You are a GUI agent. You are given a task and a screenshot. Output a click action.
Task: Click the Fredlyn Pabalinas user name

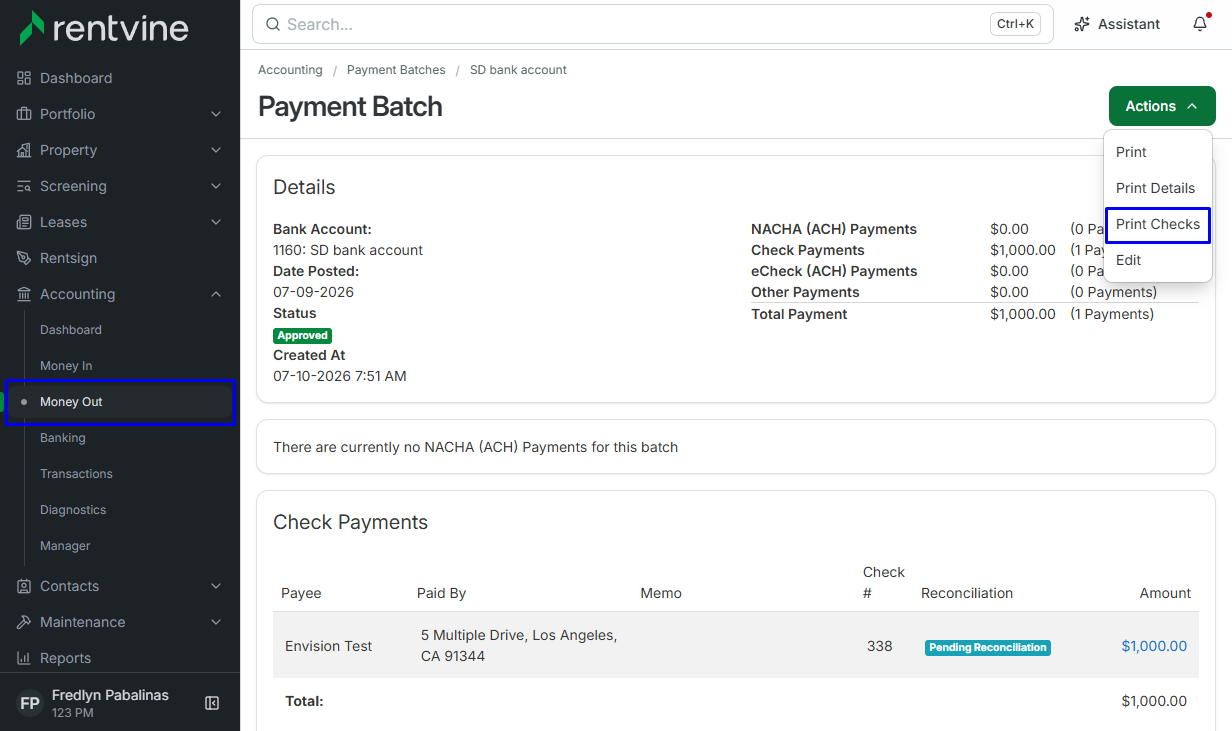[x=110, y=695]
